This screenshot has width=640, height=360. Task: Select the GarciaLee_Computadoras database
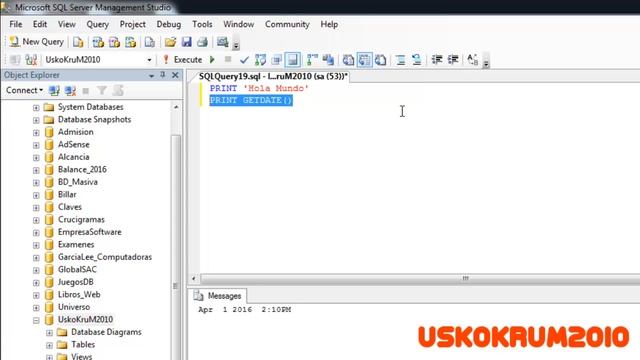(104, 257)
